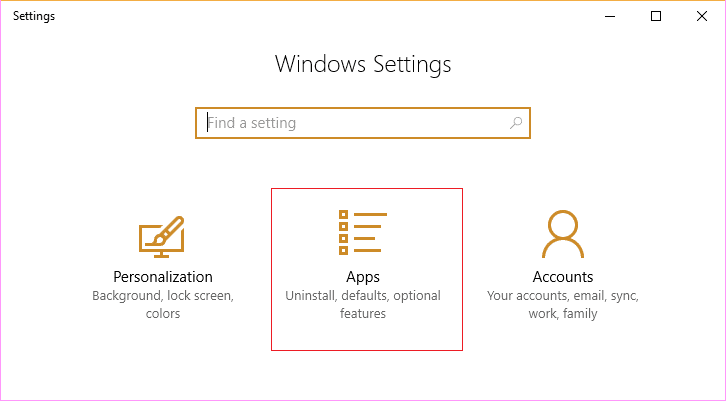Viewport: 726px width, 401px height.
Task: Select the Accounts title label
Action: 562,277
